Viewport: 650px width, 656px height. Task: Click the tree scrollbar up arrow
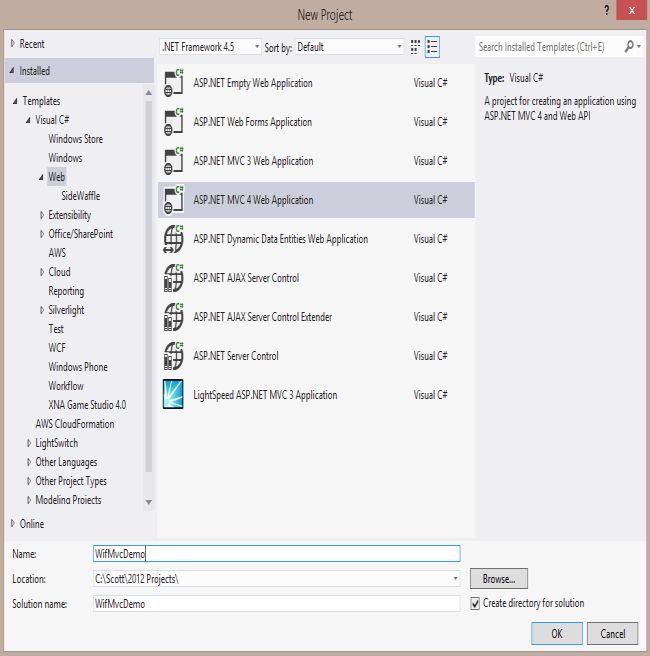pyautogui.click(x=148, y=93)
